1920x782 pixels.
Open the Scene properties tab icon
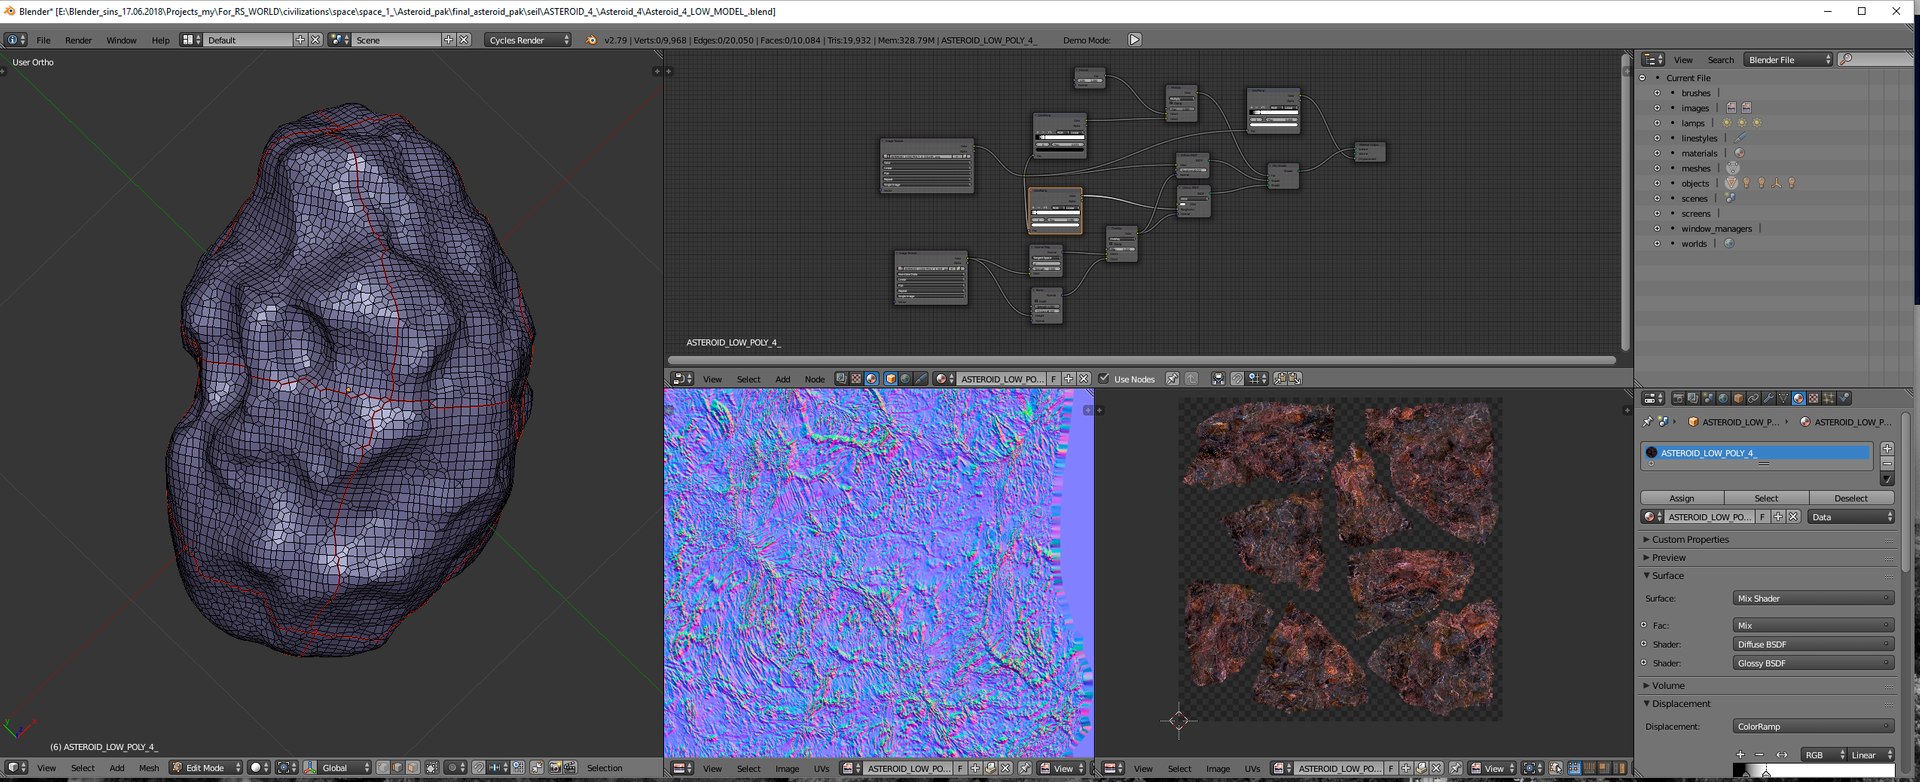(x=1708, y=398)
